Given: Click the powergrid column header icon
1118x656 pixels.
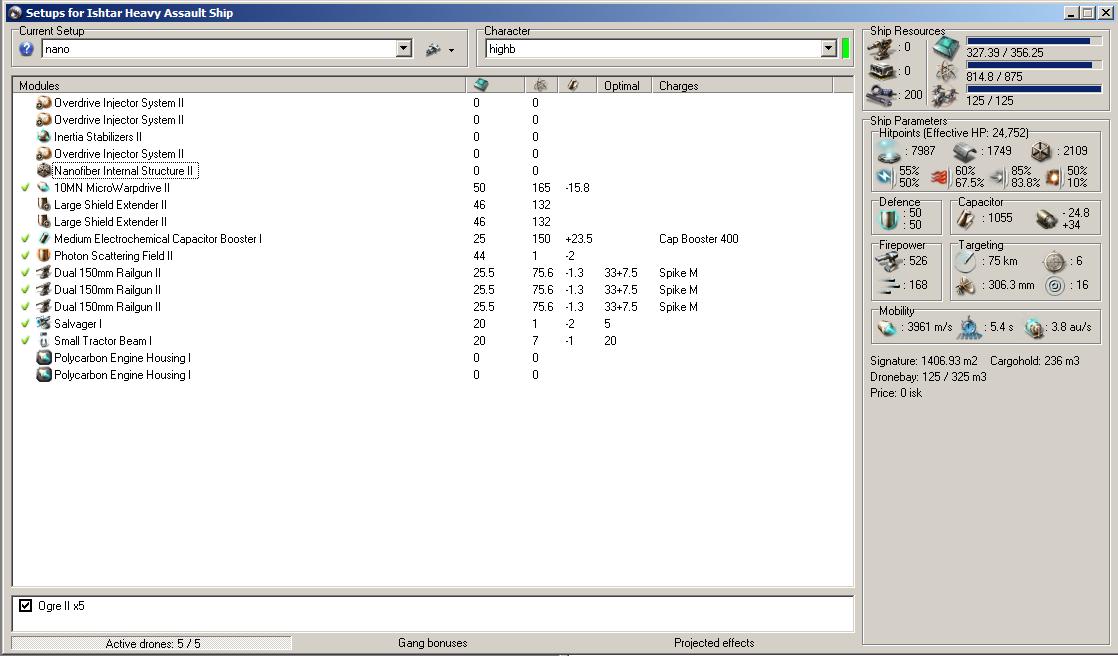Looking at the screenshot, I should pyautogui.click(x=540, y=86).
